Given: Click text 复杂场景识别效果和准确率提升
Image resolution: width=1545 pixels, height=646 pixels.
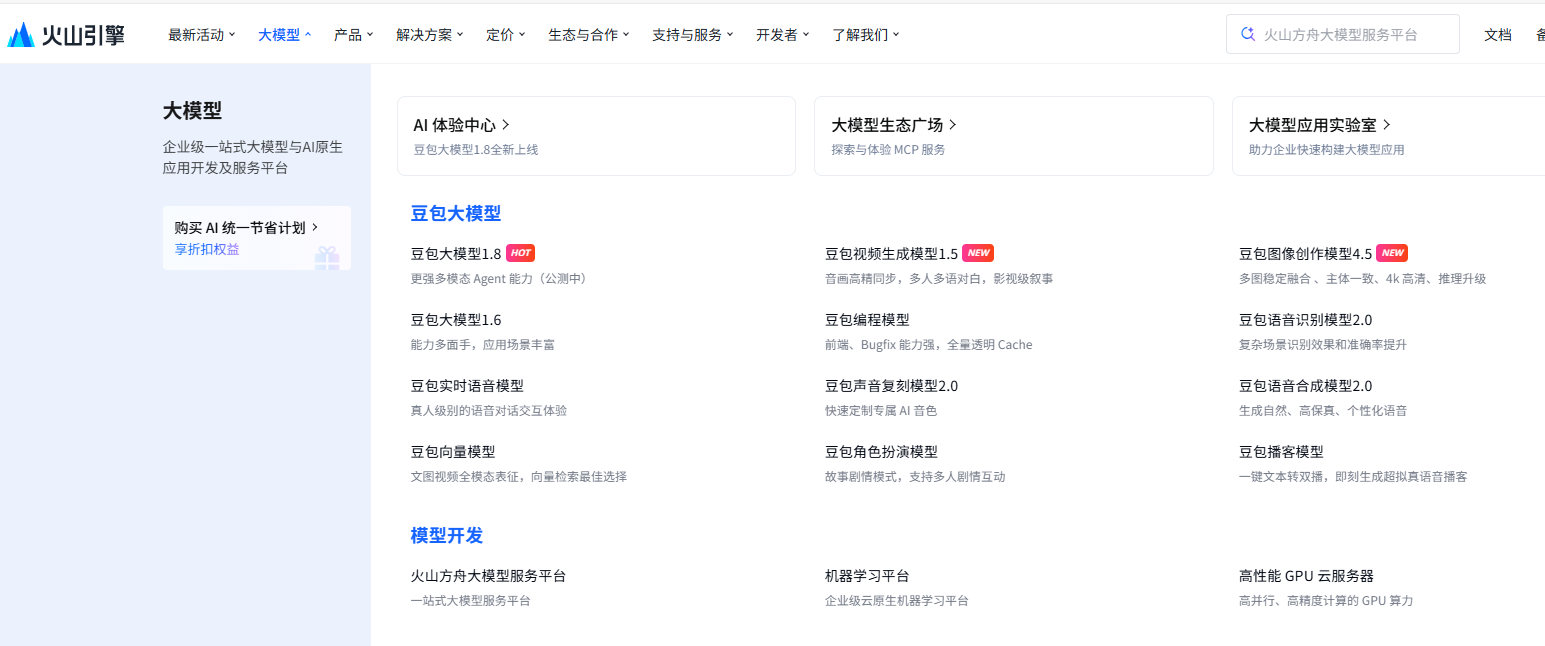Looking at the screenshot, I should tap(1322, 345).
